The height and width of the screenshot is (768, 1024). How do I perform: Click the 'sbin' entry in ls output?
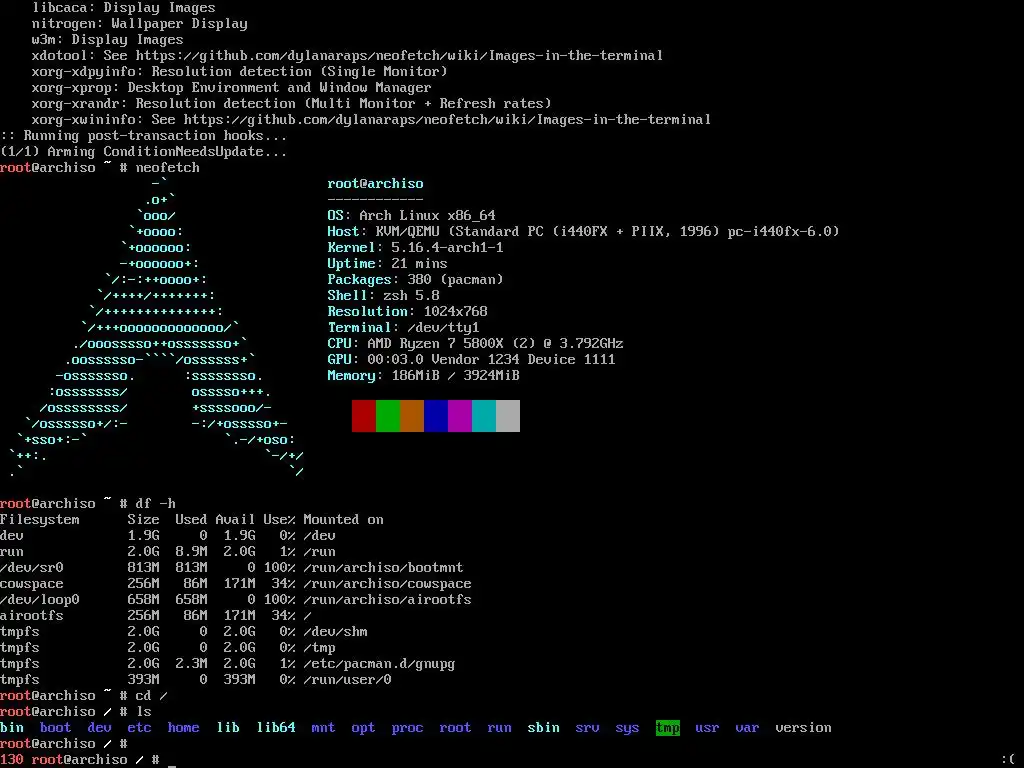pos(543,728)
